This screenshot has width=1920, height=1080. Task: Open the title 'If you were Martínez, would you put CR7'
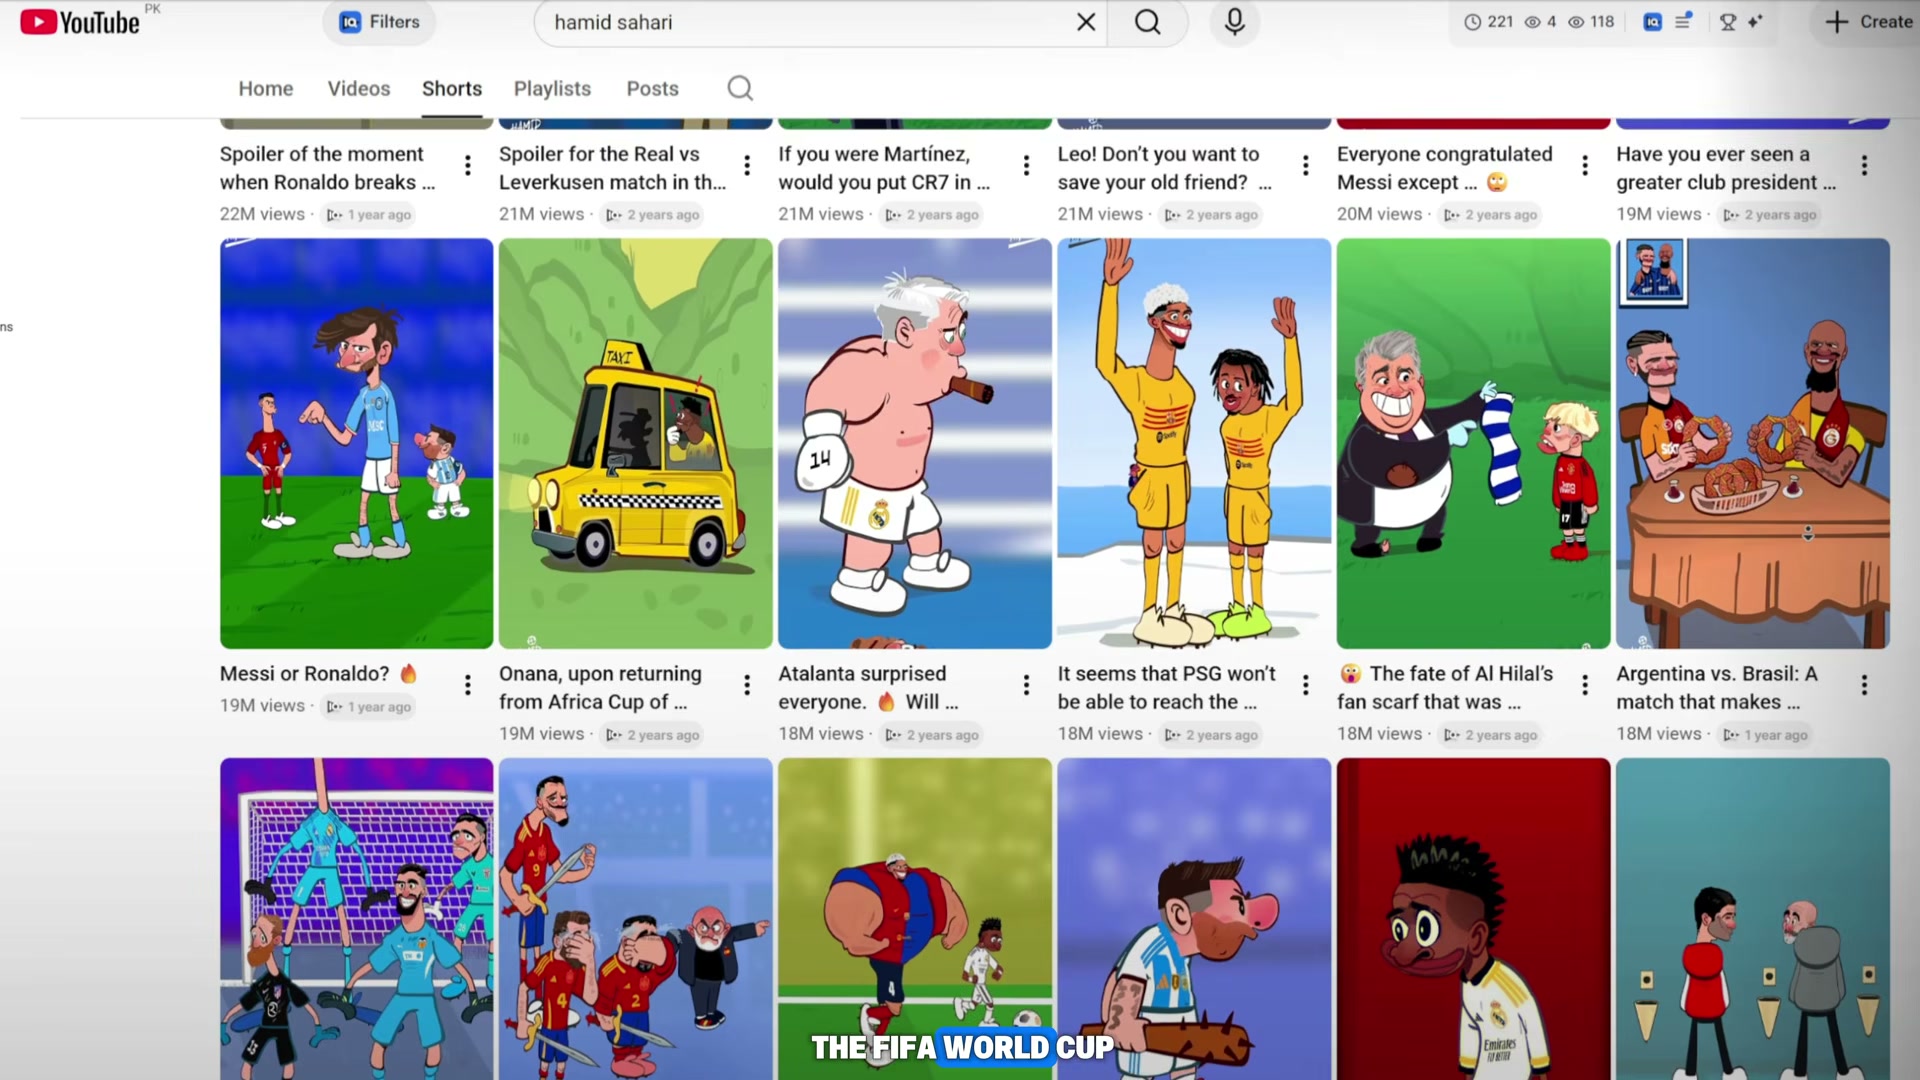[x=884, y=168]
